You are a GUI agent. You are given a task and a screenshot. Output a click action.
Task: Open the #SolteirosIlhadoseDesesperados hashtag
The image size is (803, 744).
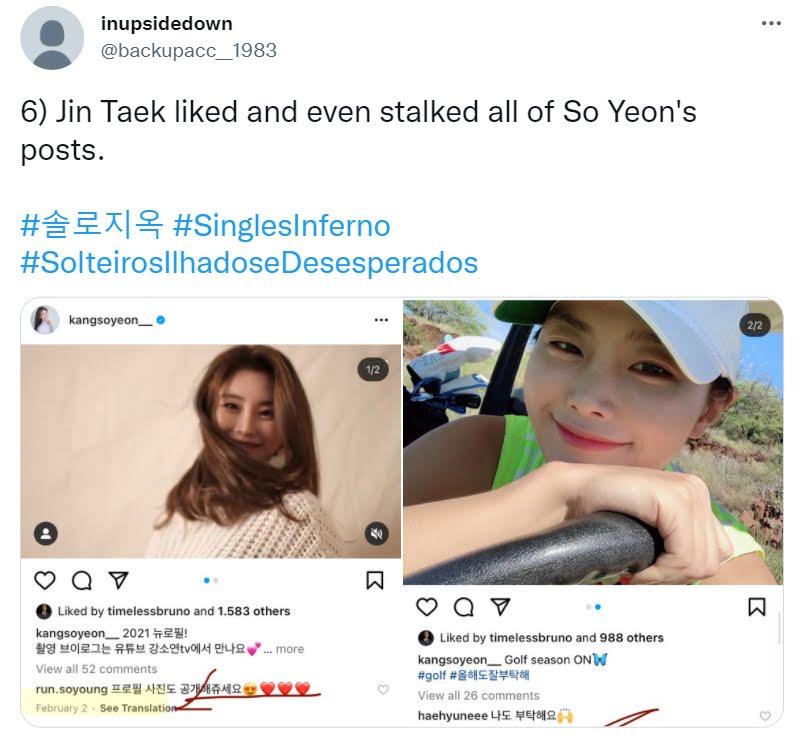(249, 263)
